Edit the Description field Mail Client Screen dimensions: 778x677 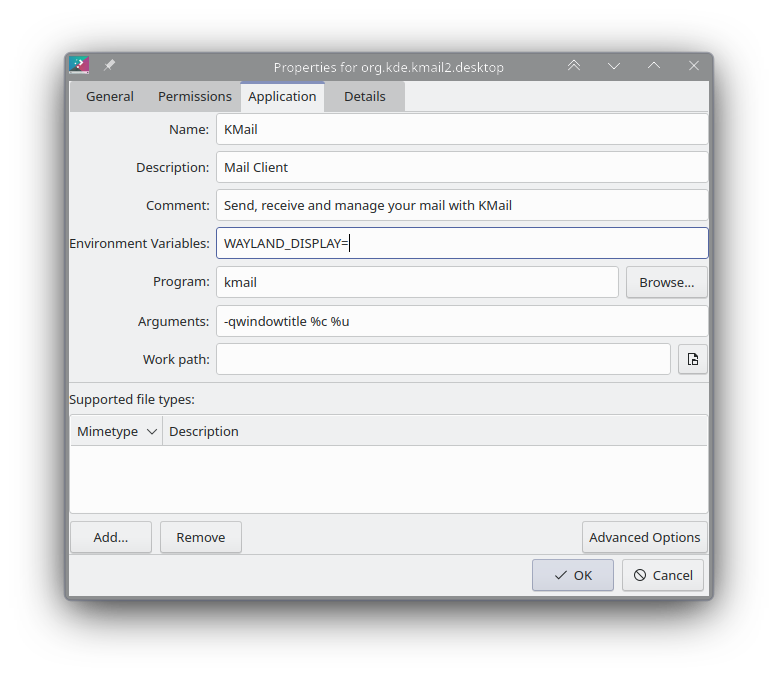click(x=462, y=167)
